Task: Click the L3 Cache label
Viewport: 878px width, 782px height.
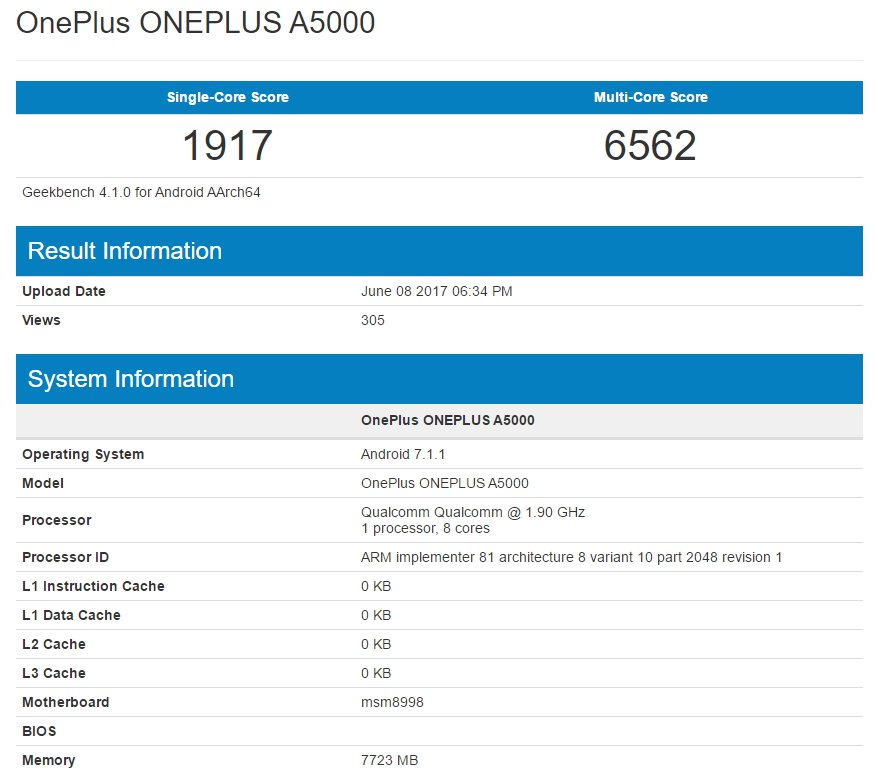Action: [54, 673]
